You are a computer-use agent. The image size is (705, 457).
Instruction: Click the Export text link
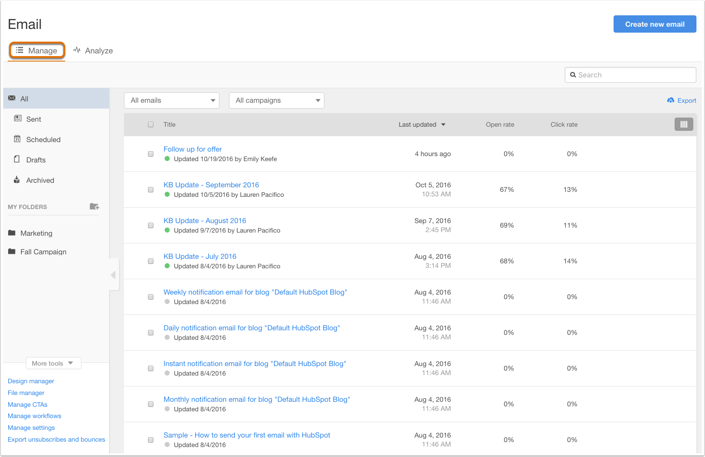pos(687,100)
